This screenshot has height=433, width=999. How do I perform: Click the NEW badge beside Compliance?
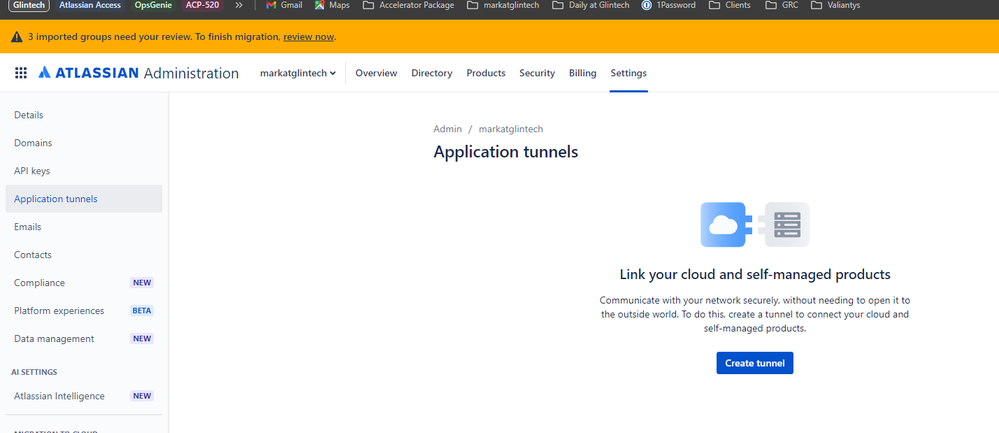[x=142, y=283]
